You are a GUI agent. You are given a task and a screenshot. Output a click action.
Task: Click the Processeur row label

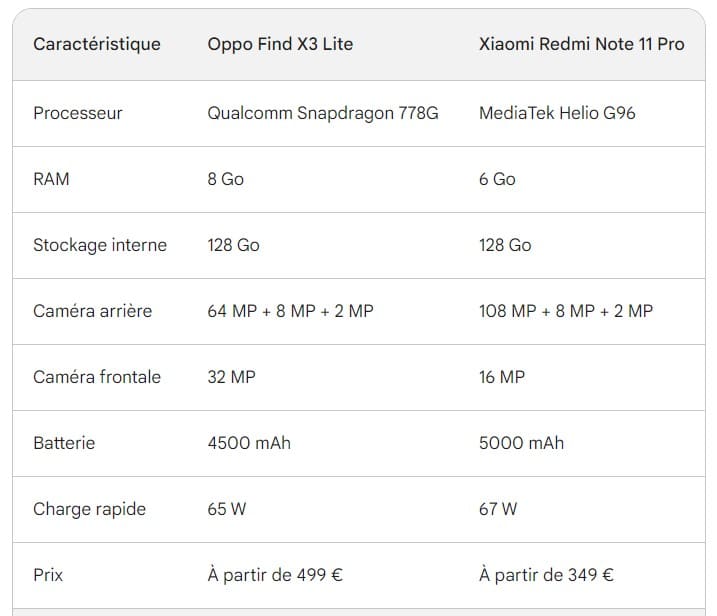[78, 113]
